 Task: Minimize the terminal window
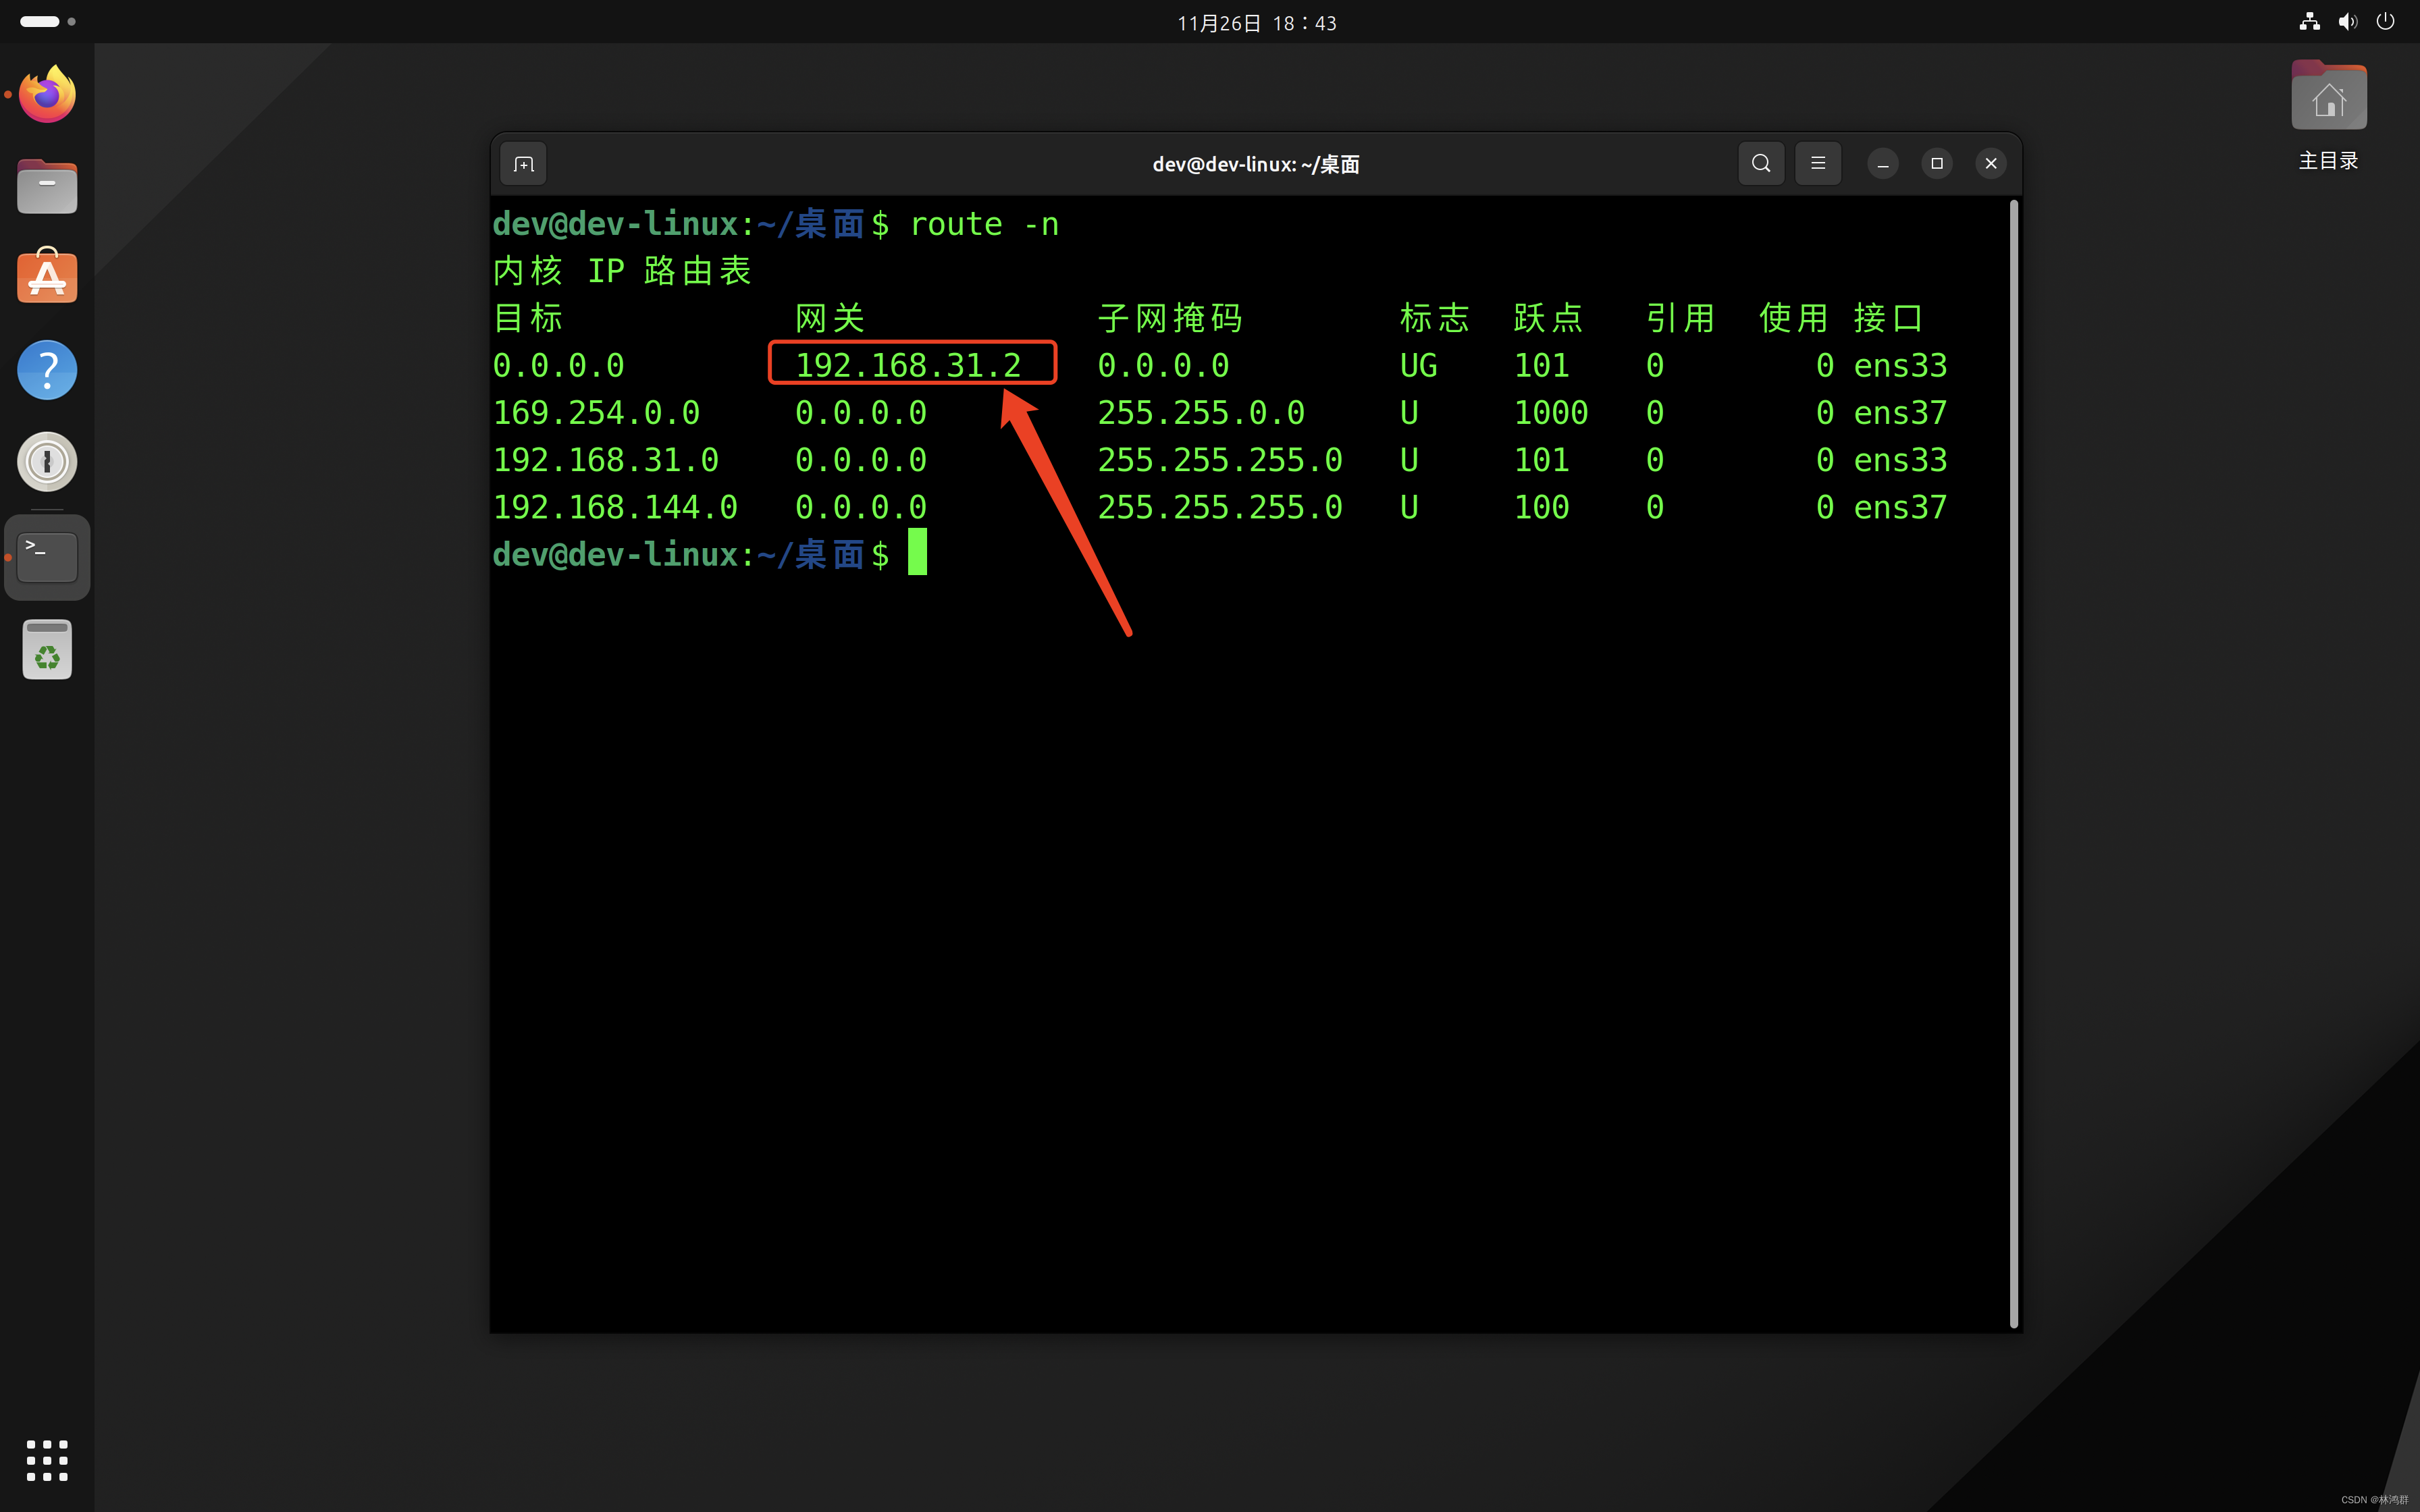pyautogui.click(x=1882, y=163)
